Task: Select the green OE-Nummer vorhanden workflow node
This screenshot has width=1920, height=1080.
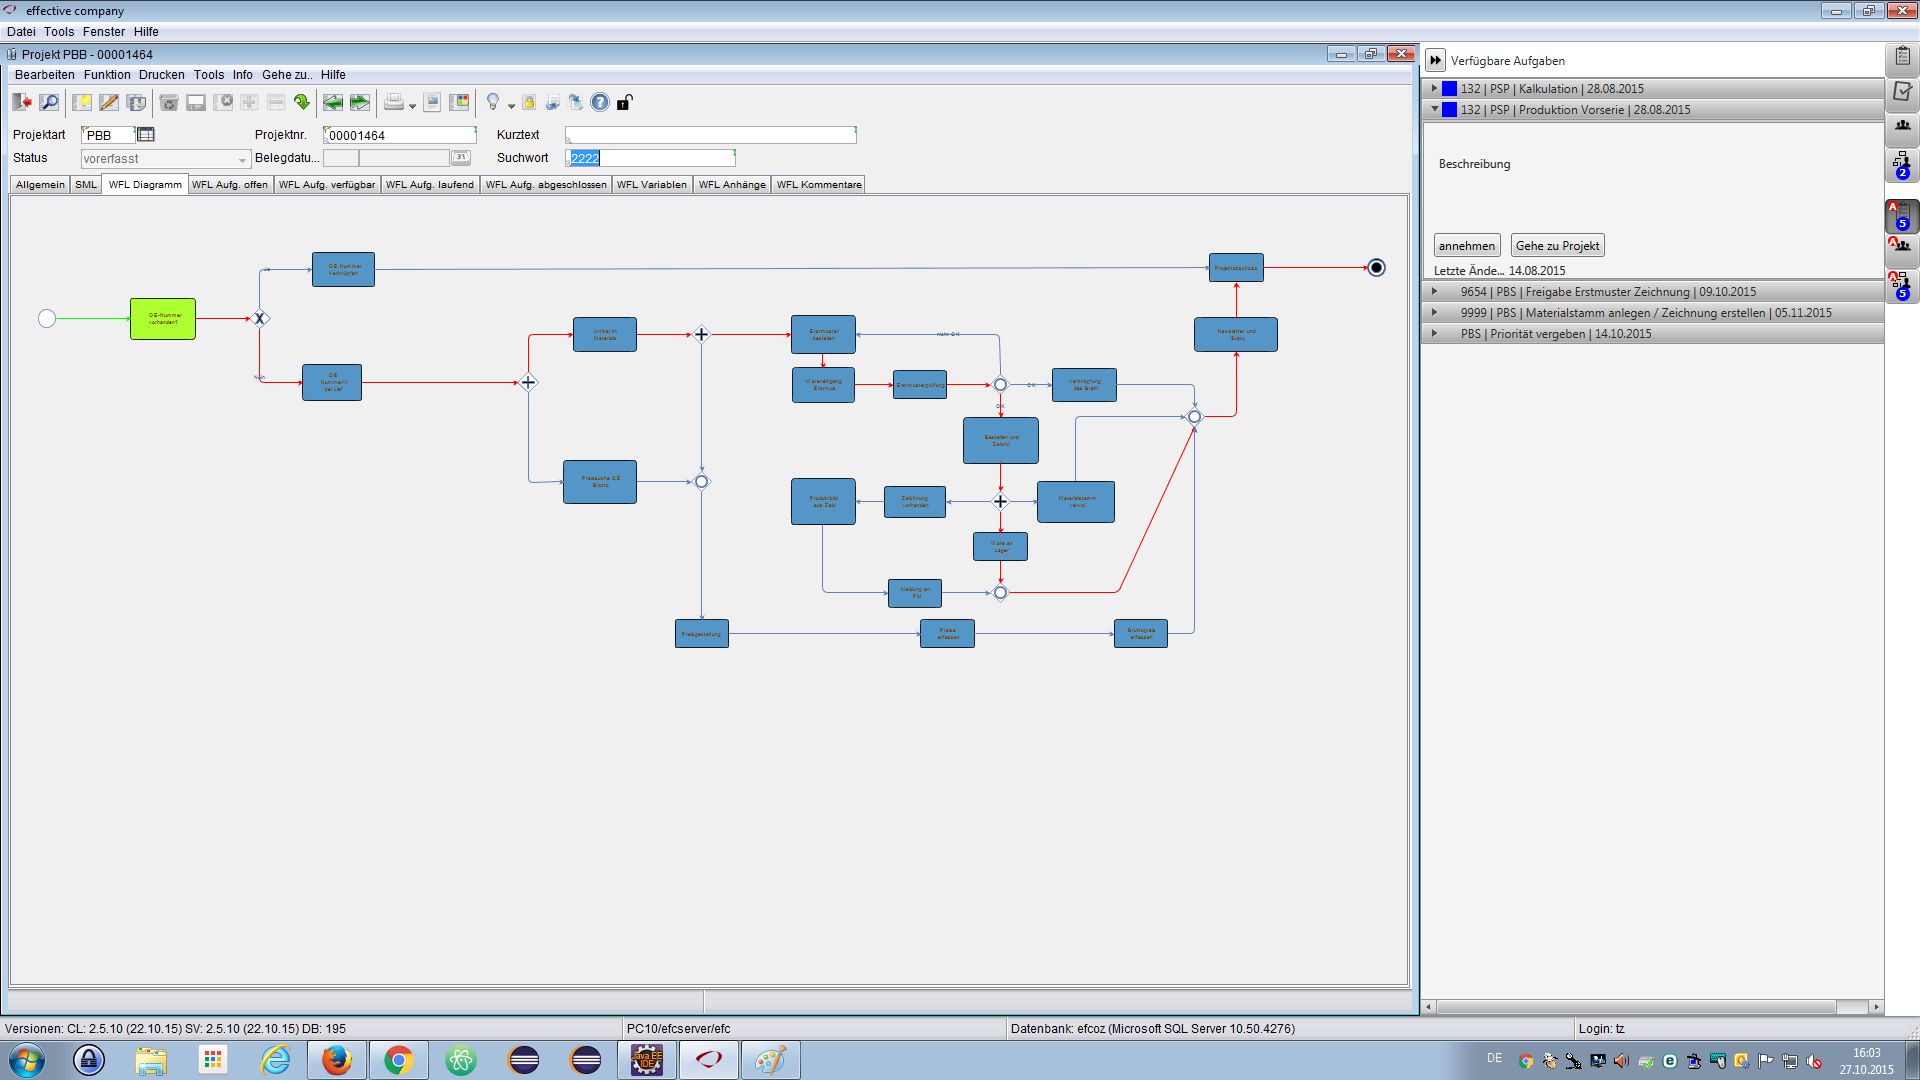Action: [163, 318]
